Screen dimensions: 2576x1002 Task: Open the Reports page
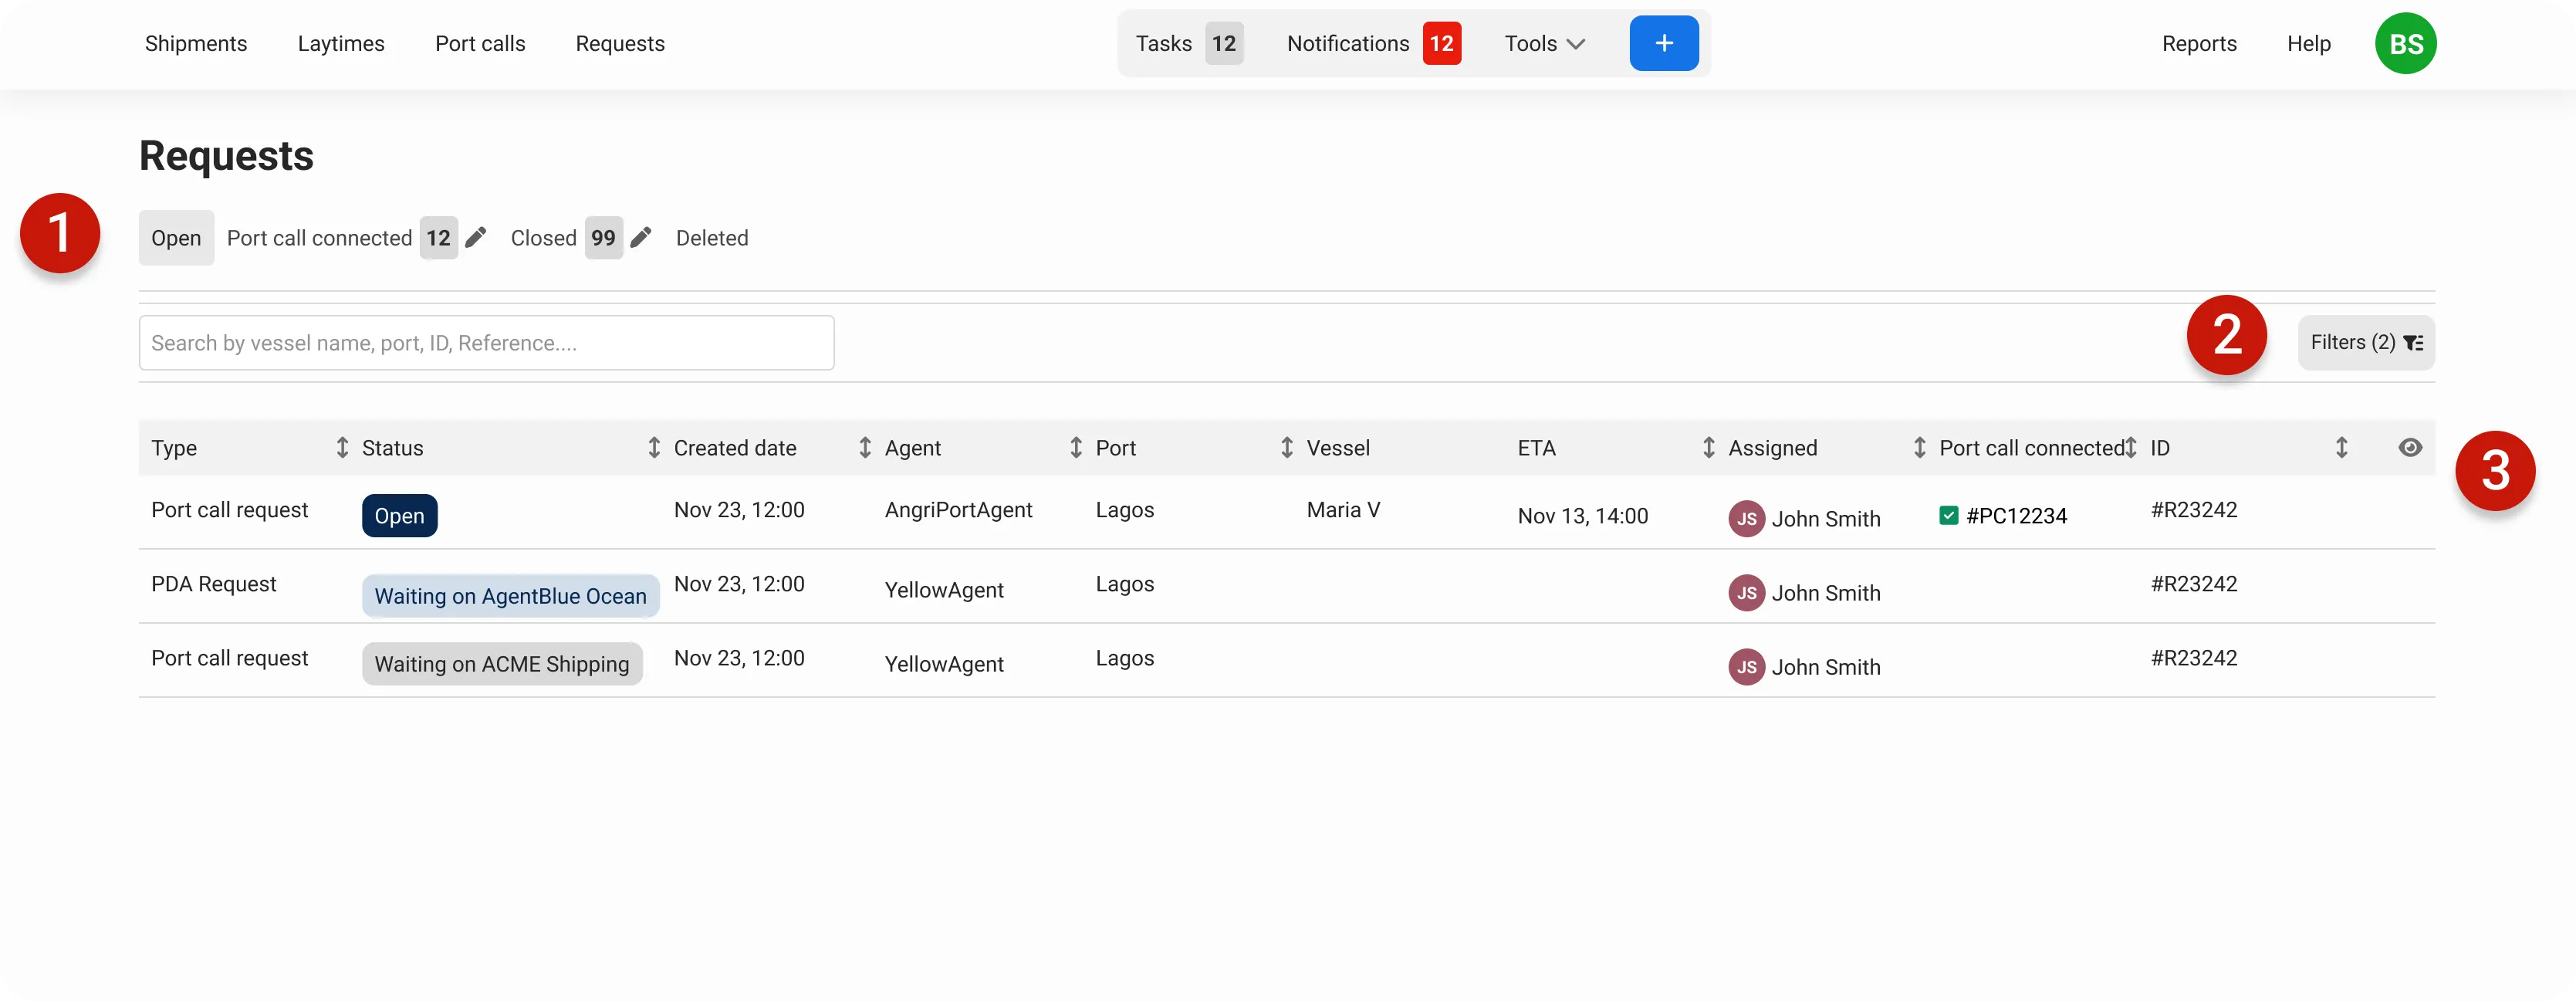point(2199,43)
